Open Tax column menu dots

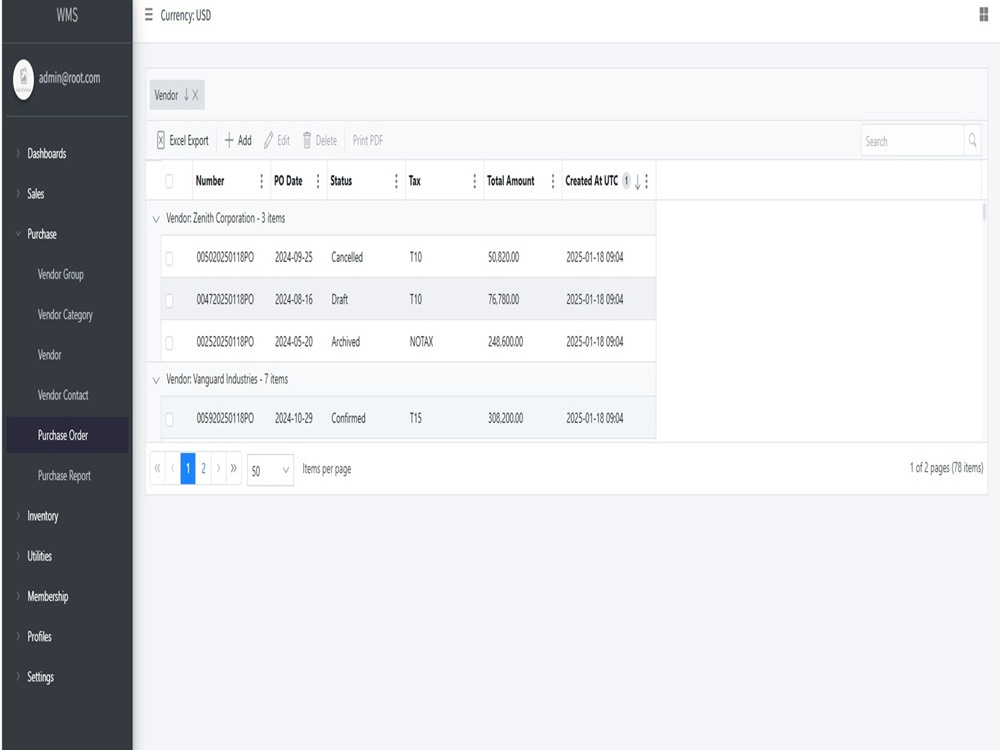[x=474, y=181]
